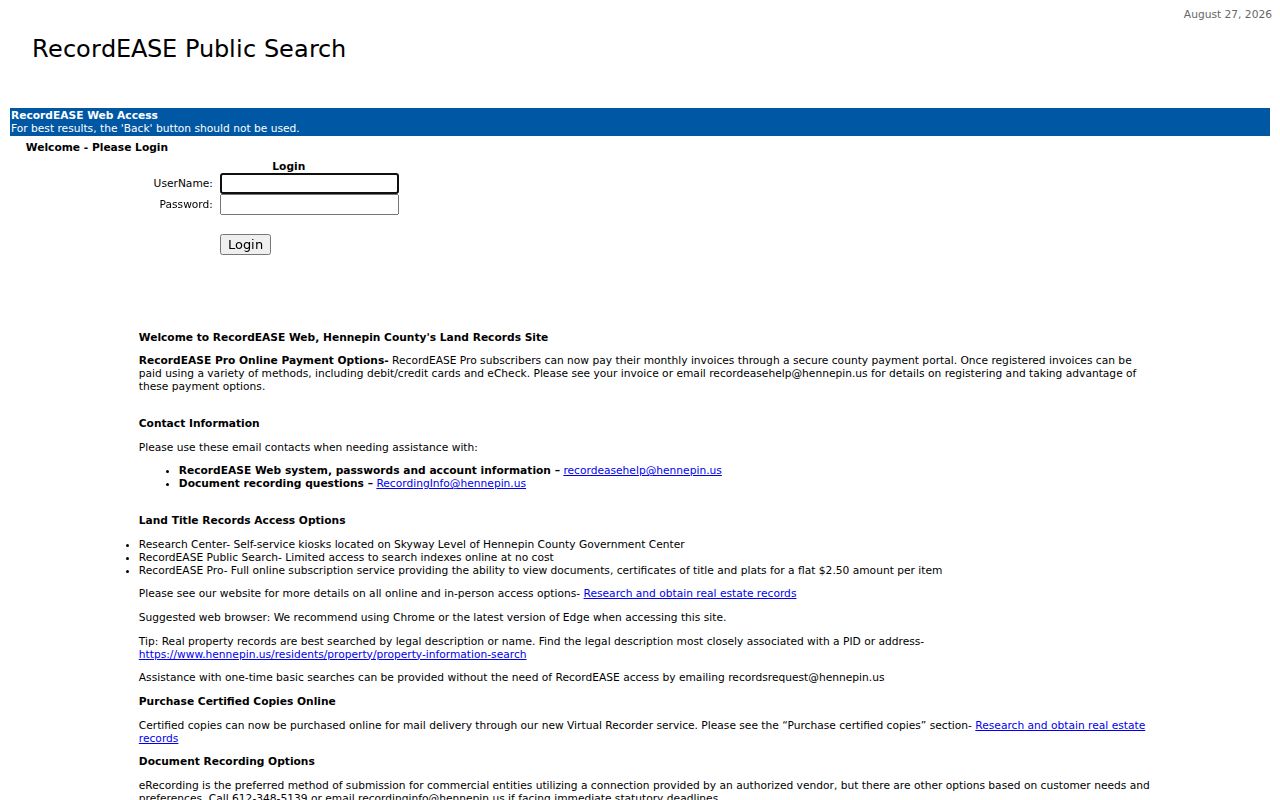Viewport: 1280px width, 800px height.
Task: Click the 'RecordEASE Pro Online Payment Options-' bold text
Action: tap(264, 360)
